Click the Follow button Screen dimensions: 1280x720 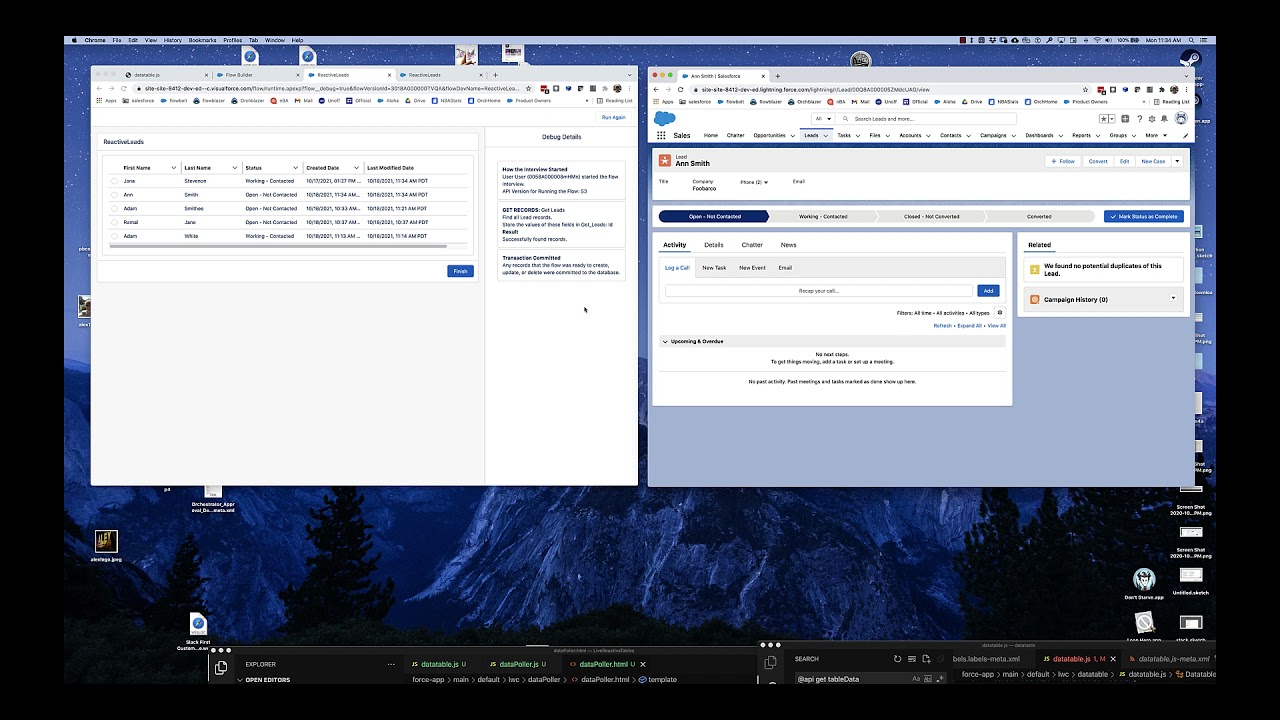click(1063, 161)
